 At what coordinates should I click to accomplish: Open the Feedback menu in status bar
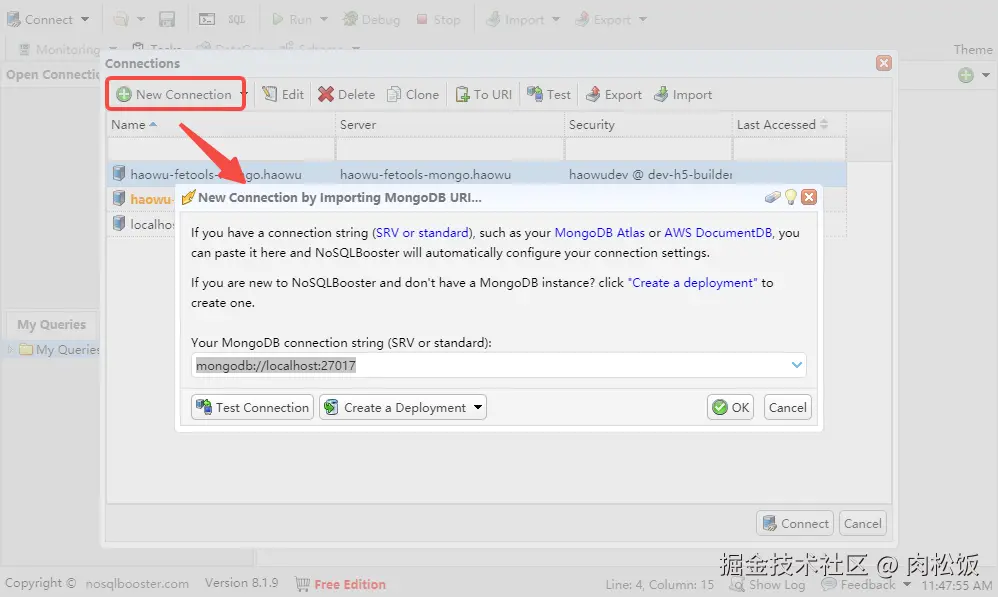[x=866, y=584]
